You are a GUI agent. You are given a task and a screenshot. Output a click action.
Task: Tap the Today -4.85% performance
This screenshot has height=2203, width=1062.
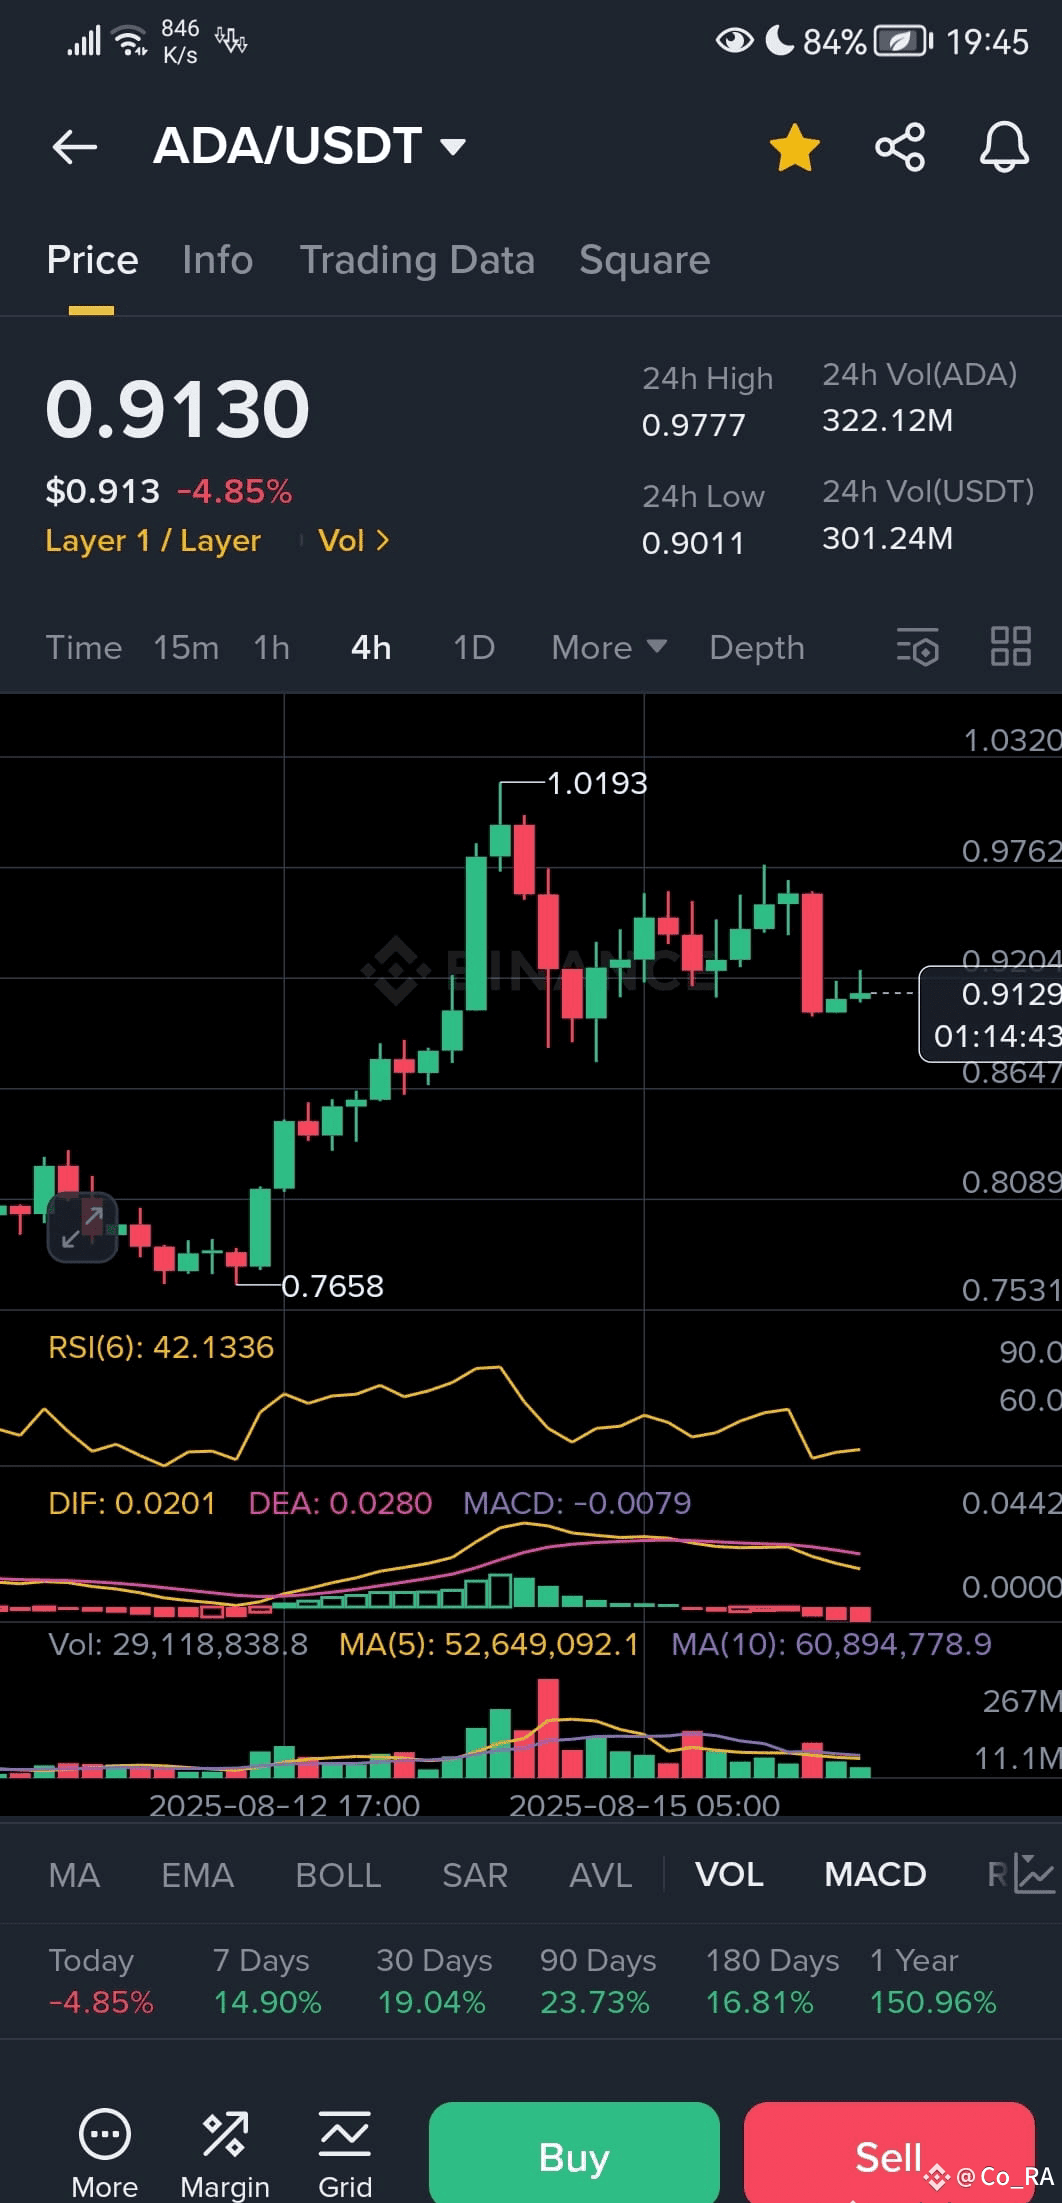tap(100, 1981)
